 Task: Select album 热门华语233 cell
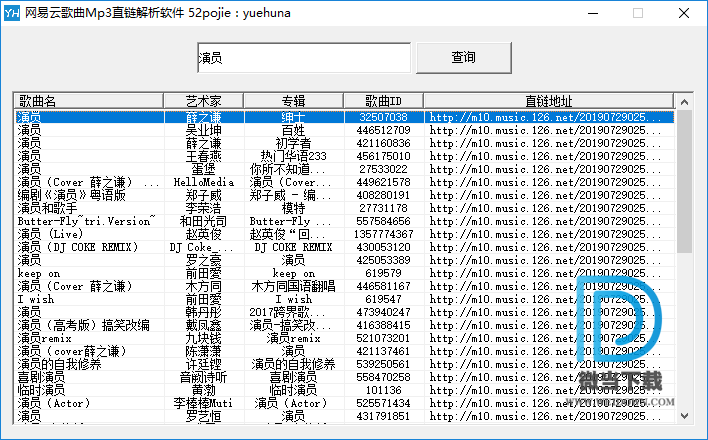point(293,156)
